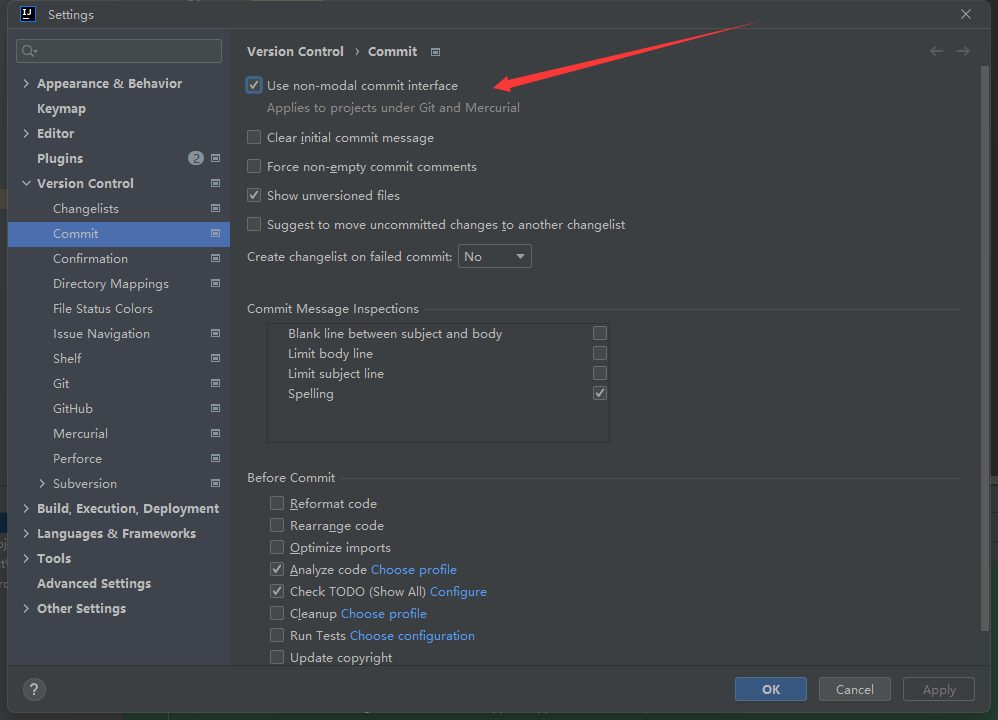Click the icon beside the Commit breadcrumb
998x720 pixels.
pos(434,51)
